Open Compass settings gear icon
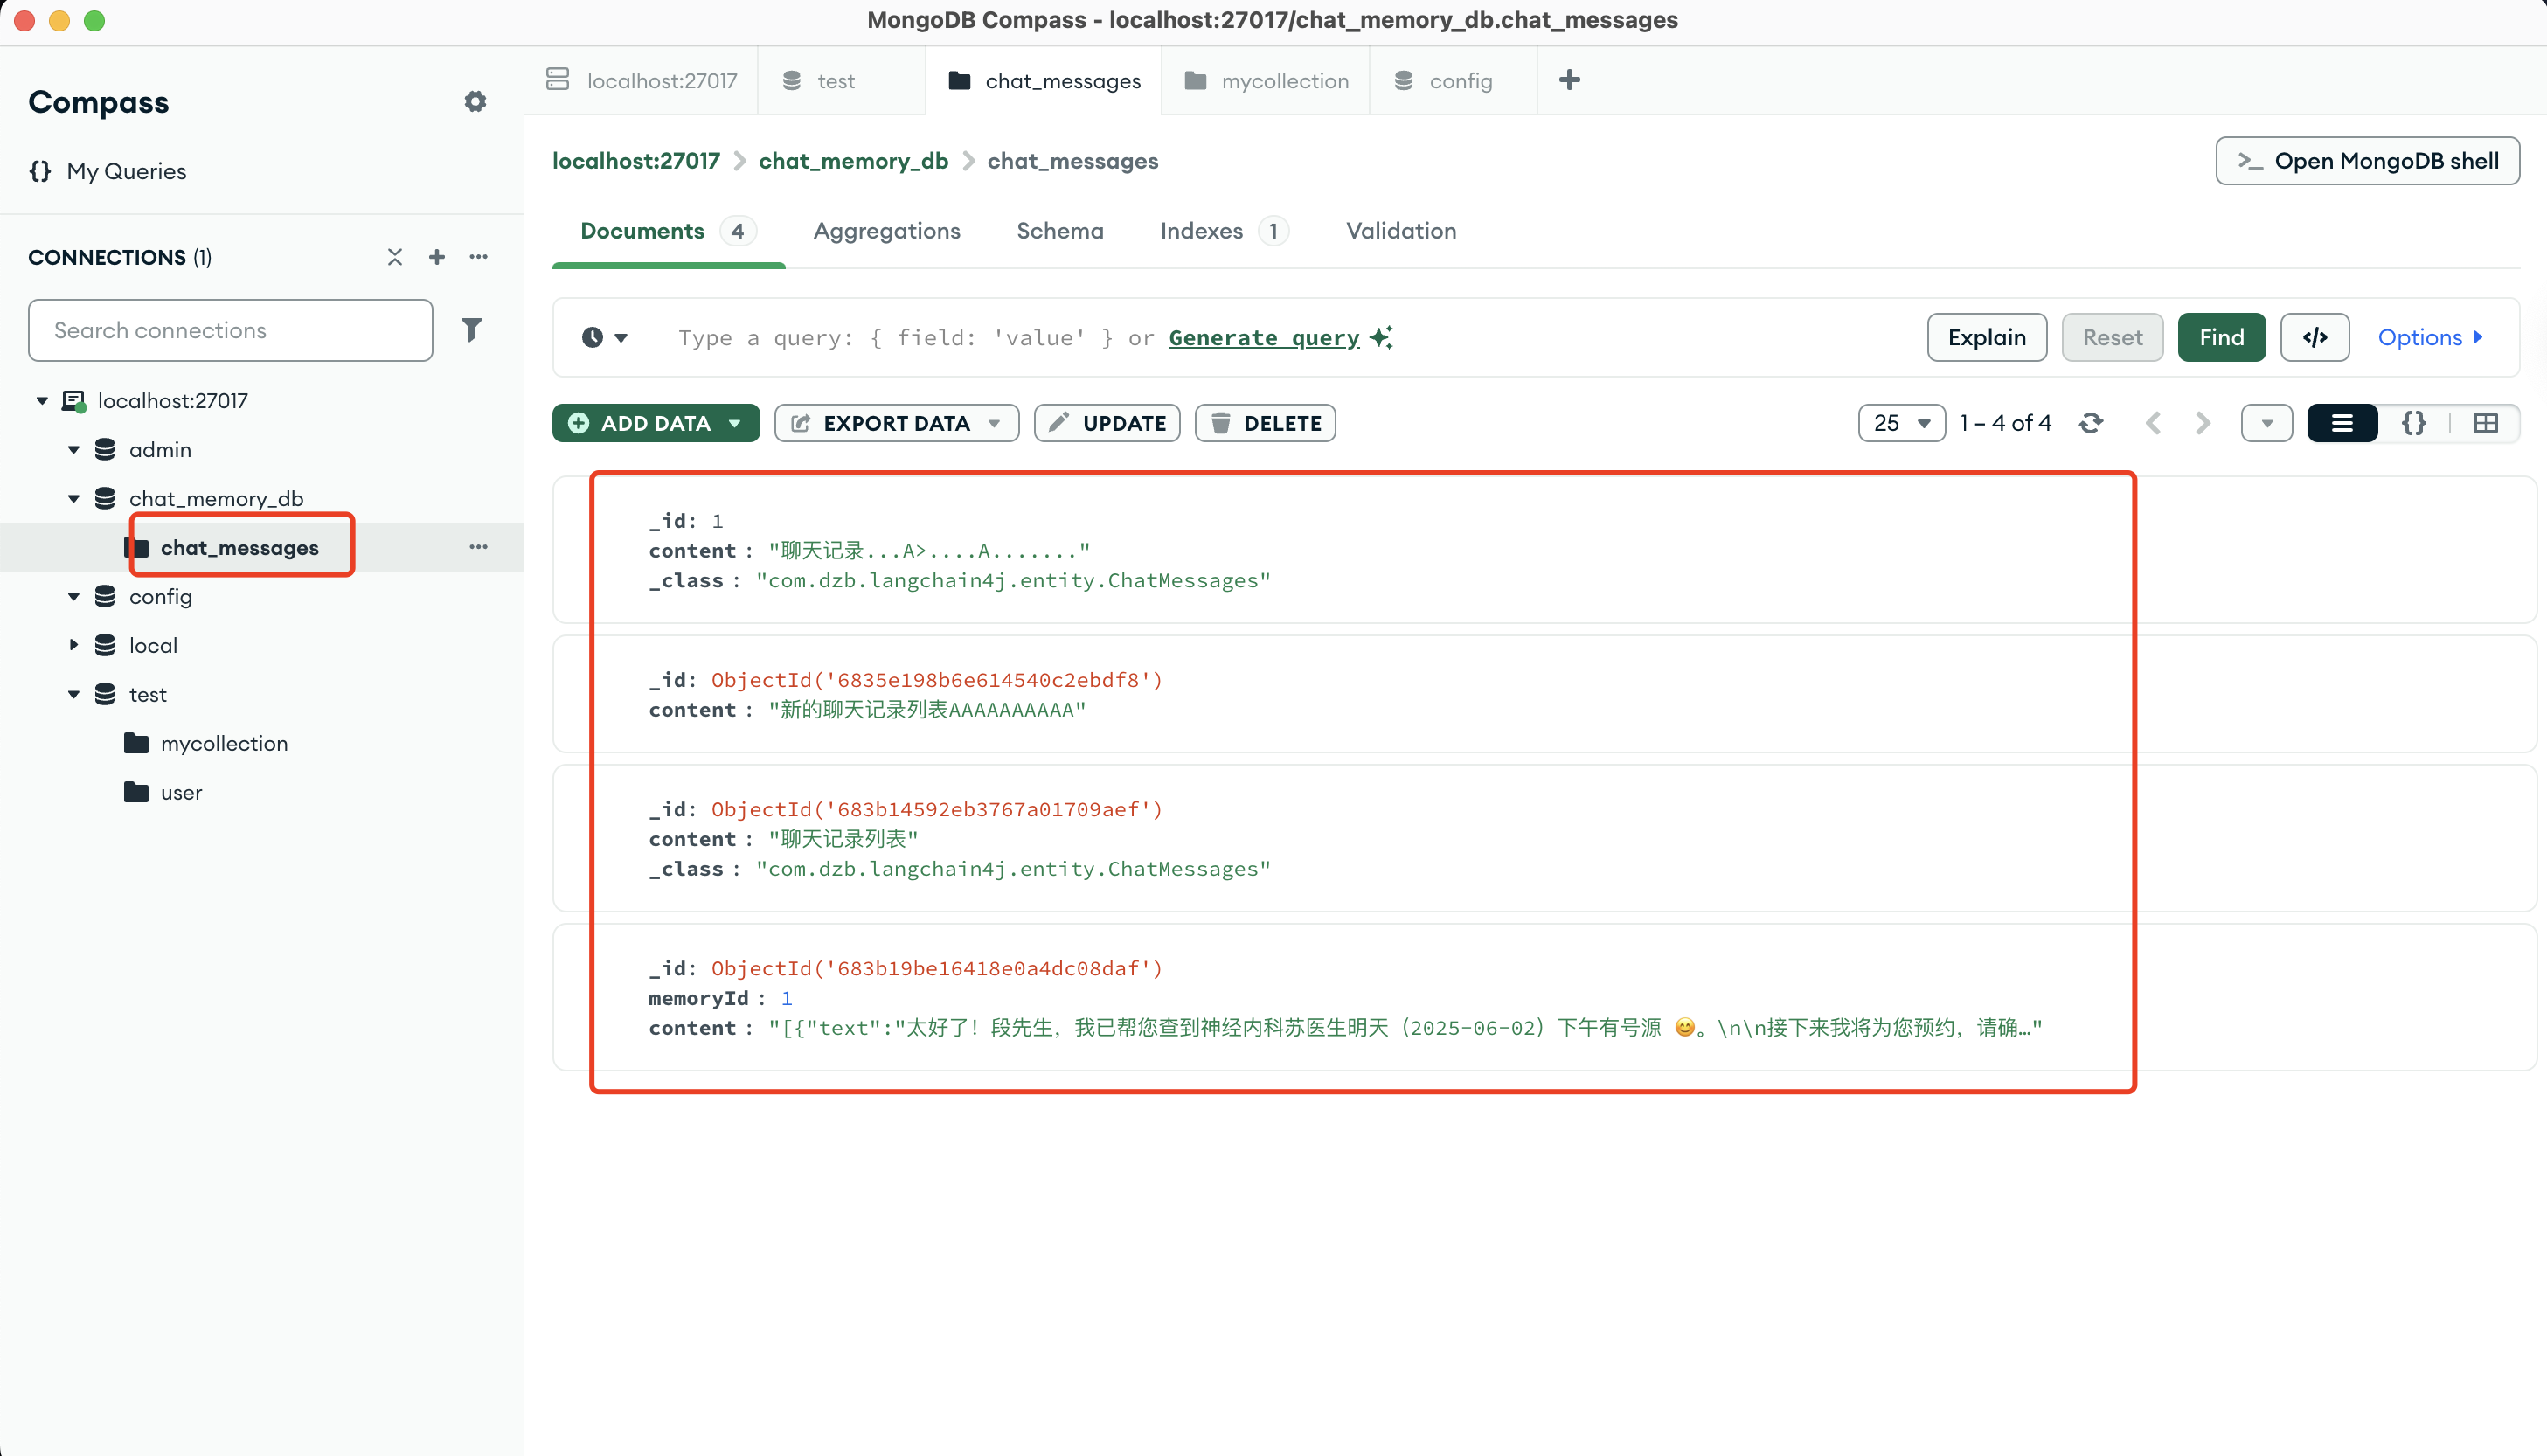 (x=475, y=102)
